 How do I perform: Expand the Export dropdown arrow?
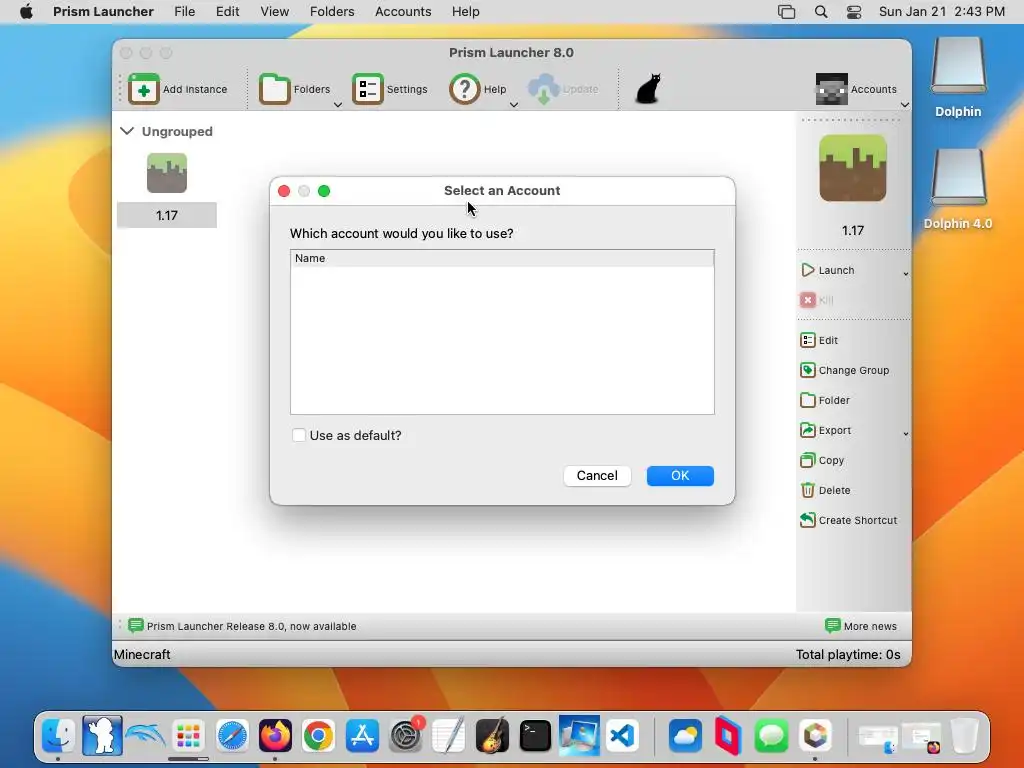point(906,434)
